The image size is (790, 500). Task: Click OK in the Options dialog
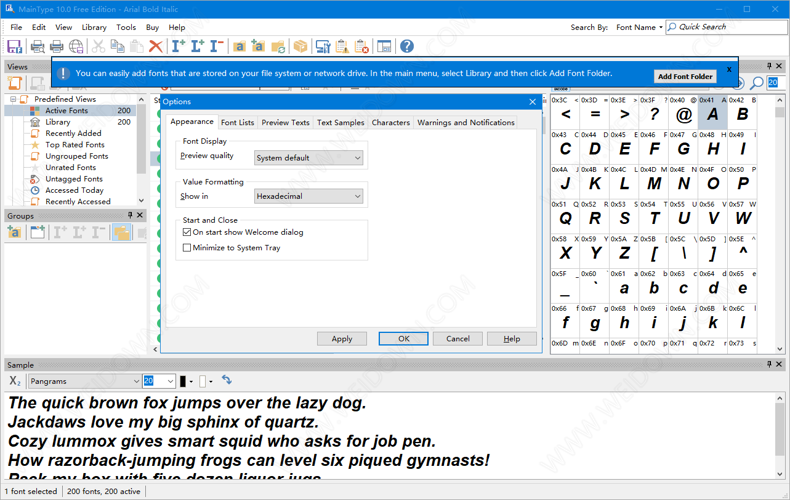pyautogui.click(x=404, y=339)
